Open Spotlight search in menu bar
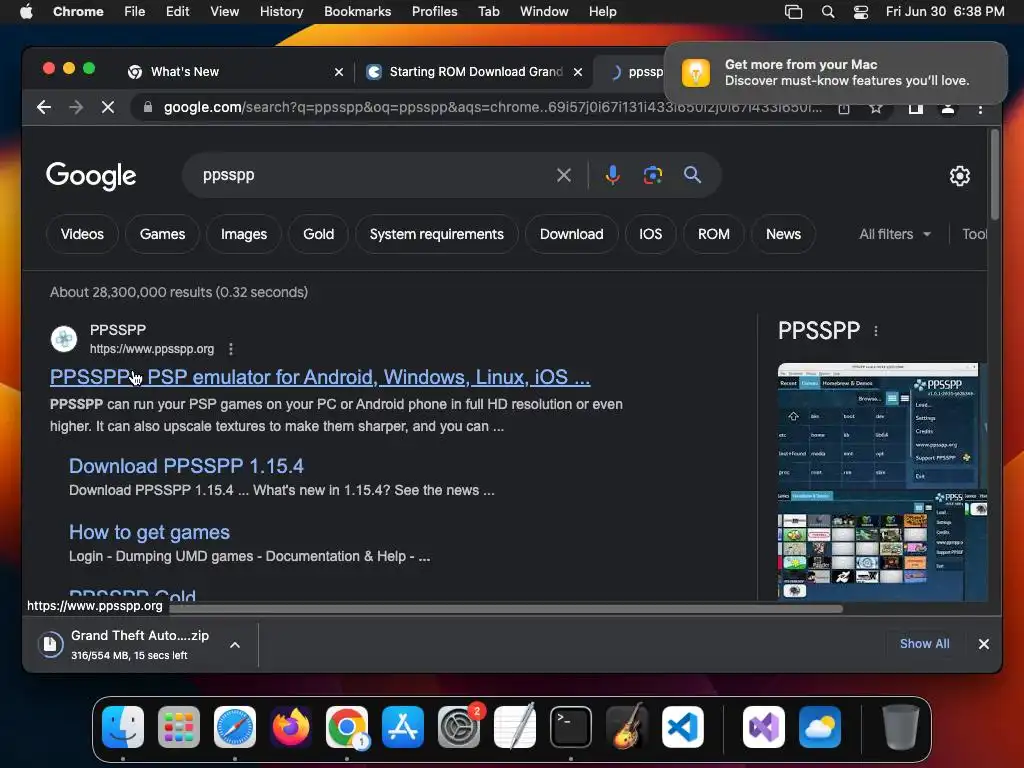 point(828,12)
